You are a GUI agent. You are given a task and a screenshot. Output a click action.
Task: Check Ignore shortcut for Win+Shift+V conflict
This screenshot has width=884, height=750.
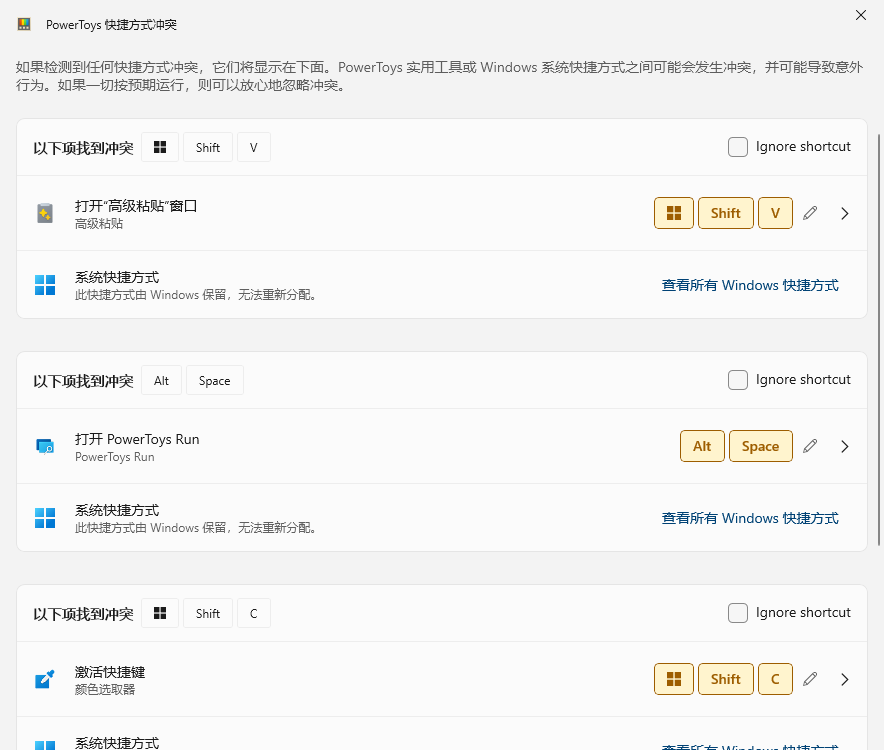pyautogui.click(x=737, y=147)
